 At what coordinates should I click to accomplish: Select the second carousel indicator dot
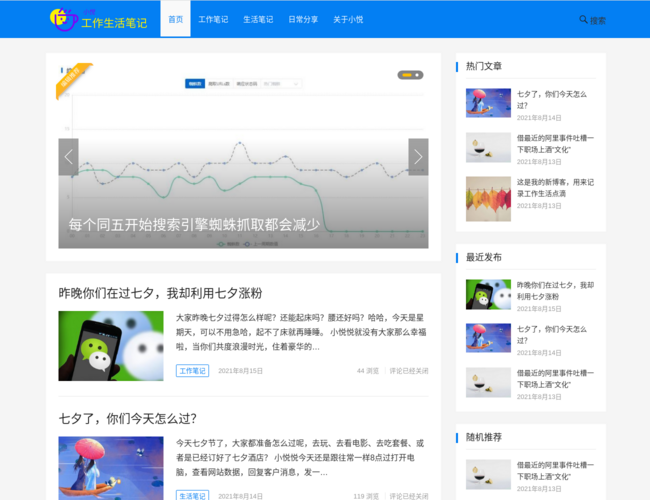[x=417, y=75]
